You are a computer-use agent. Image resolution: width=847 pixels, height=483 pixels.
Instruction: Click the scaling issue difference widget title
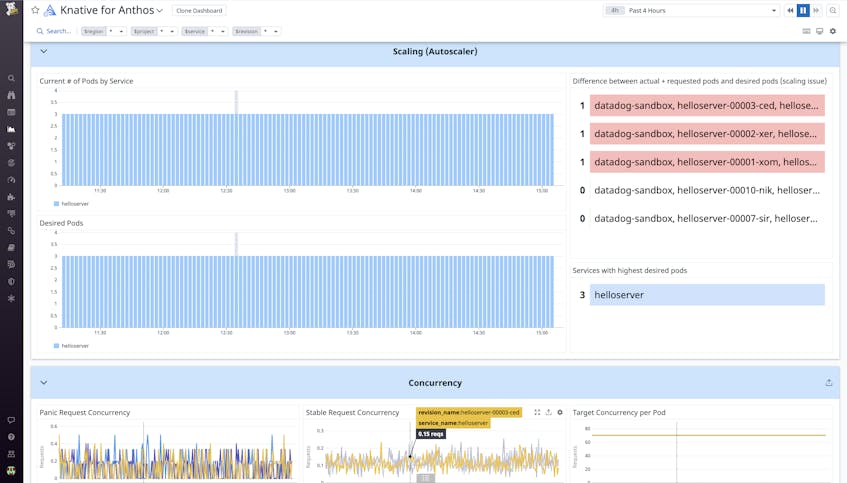click(x=700, y=81)
